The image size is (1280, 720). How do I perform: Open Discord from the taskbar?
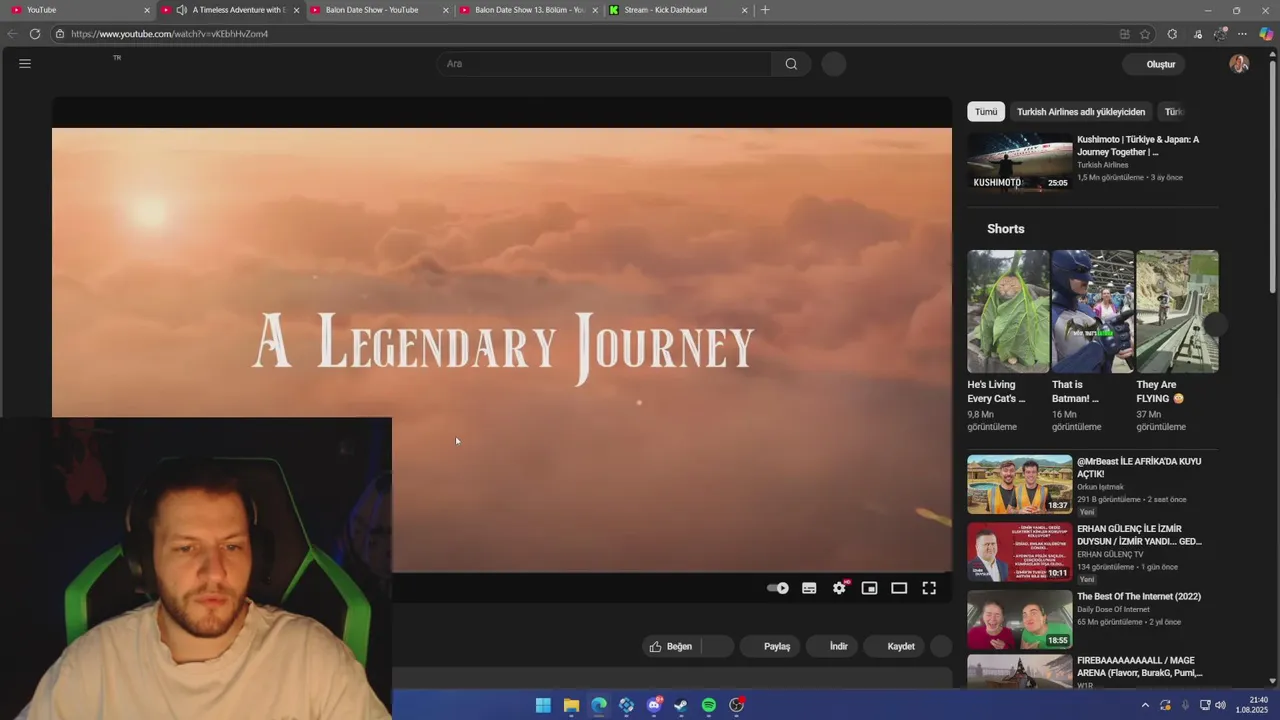tap(654, 705)
